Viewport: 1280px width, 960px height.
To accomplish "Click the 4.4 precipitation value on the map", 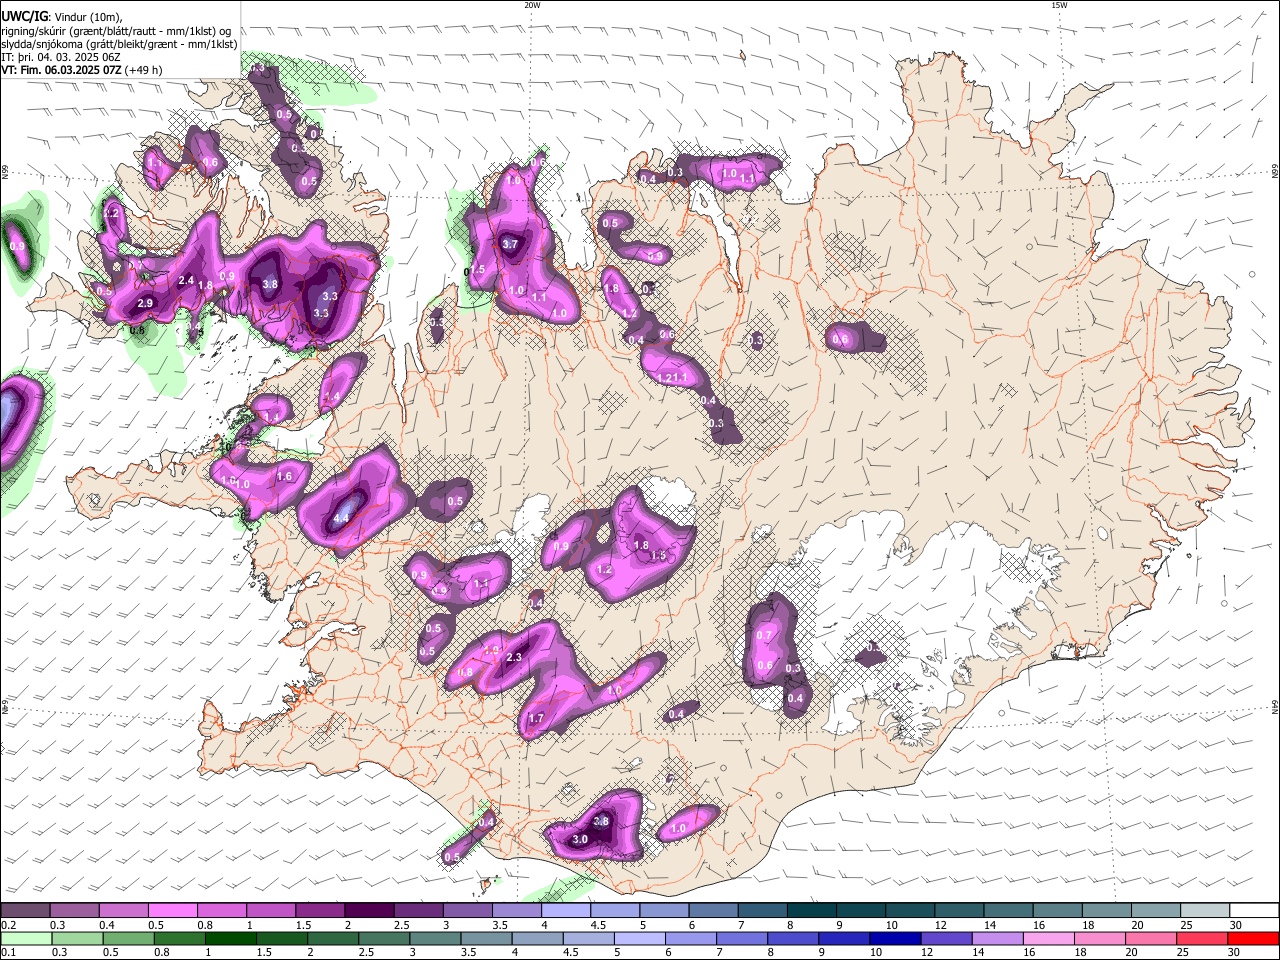I will coord(341,518).
